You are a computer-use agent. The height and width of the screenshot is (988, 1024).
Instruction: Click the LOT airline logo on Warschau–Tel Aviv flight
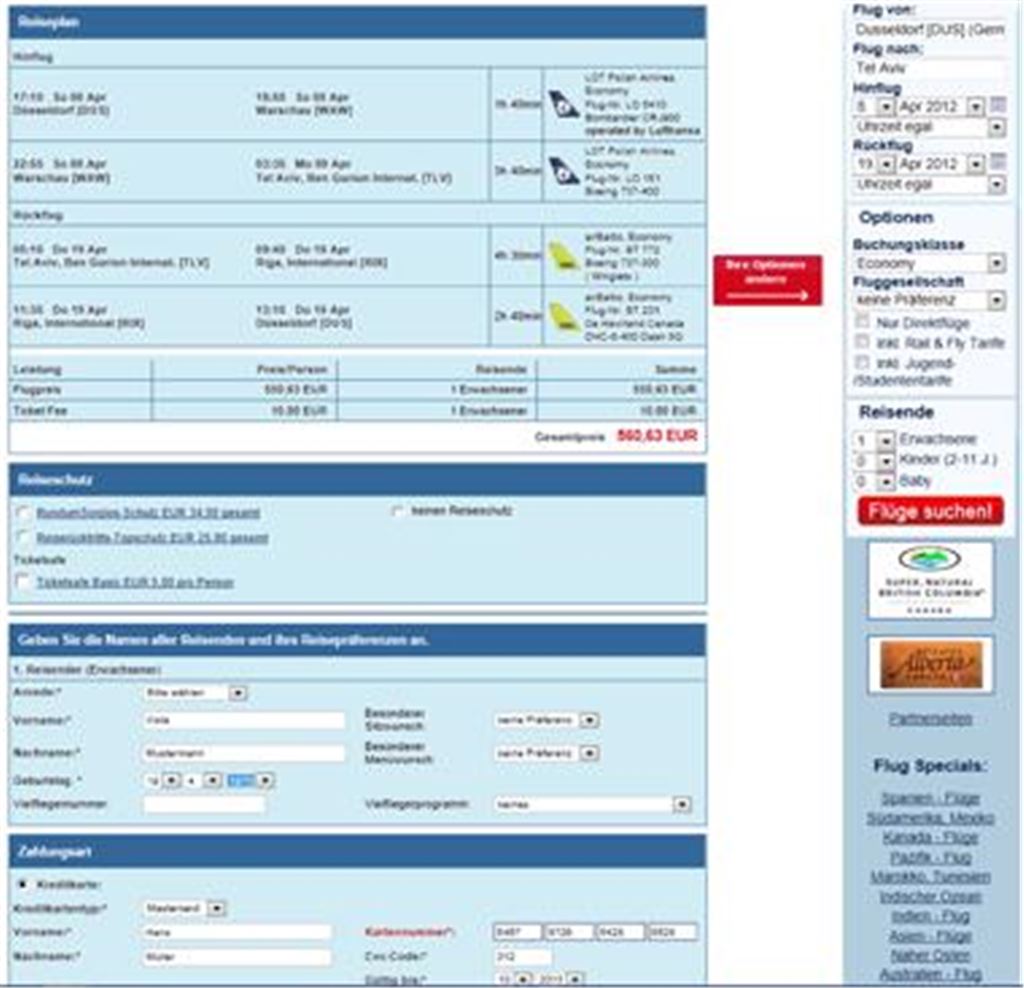point(563,170)
